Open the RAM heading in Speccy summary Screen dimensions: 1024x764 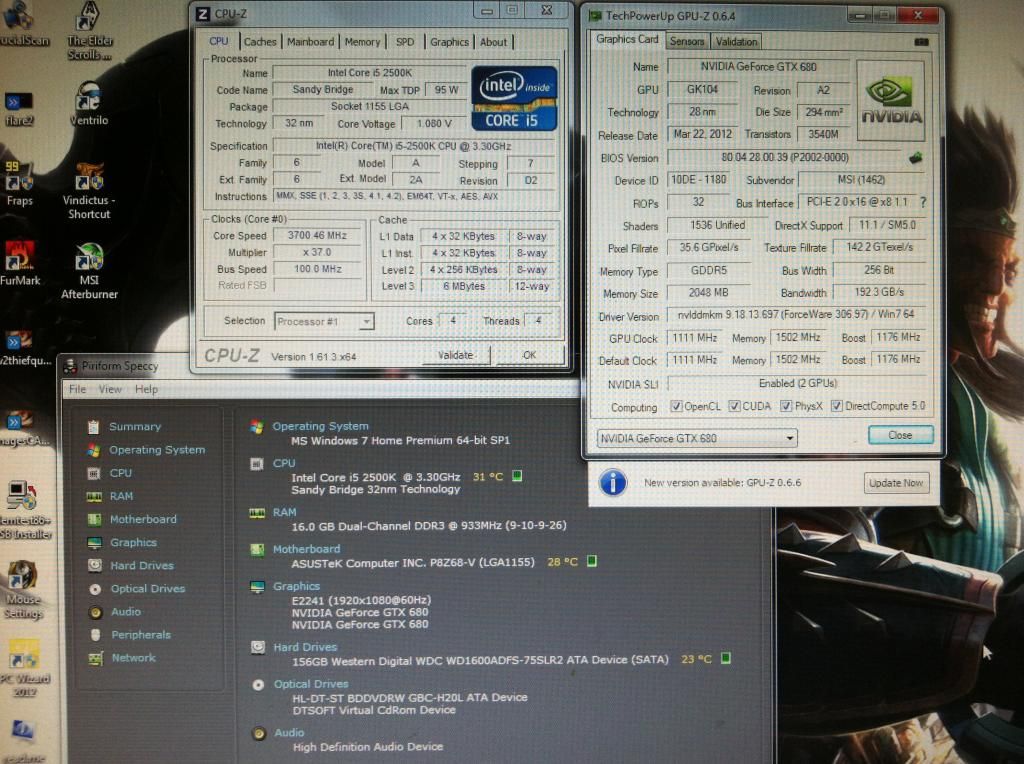tap(284, 512)
